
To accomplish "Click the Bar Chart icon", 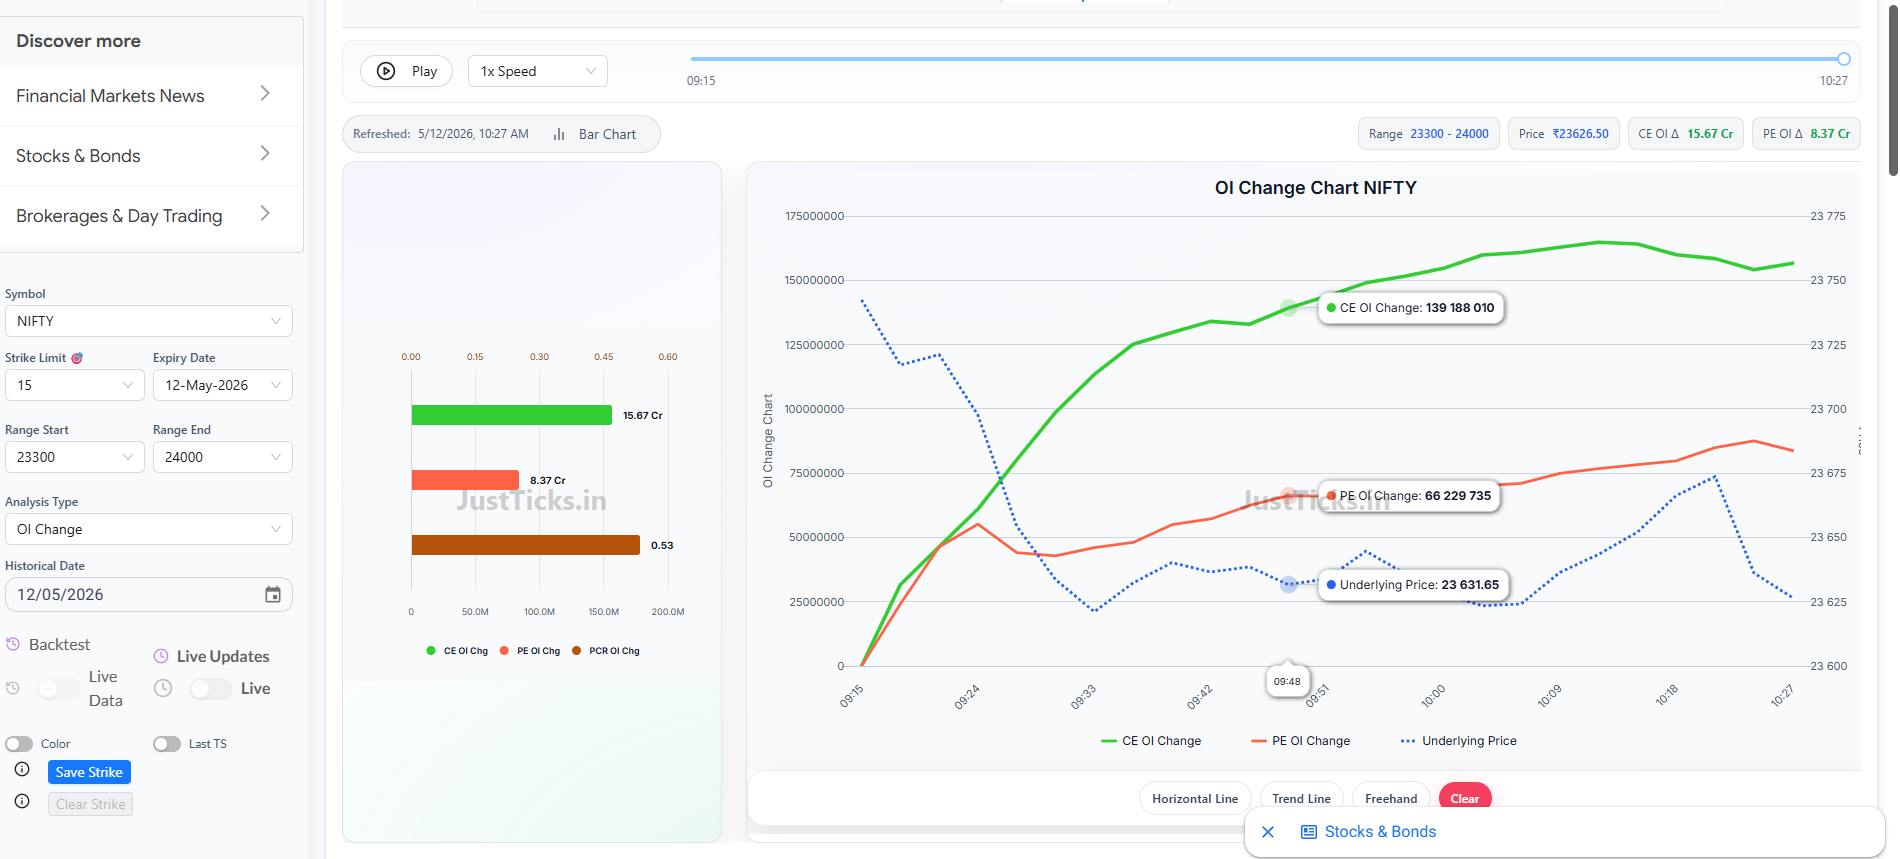I will (559, 134).
